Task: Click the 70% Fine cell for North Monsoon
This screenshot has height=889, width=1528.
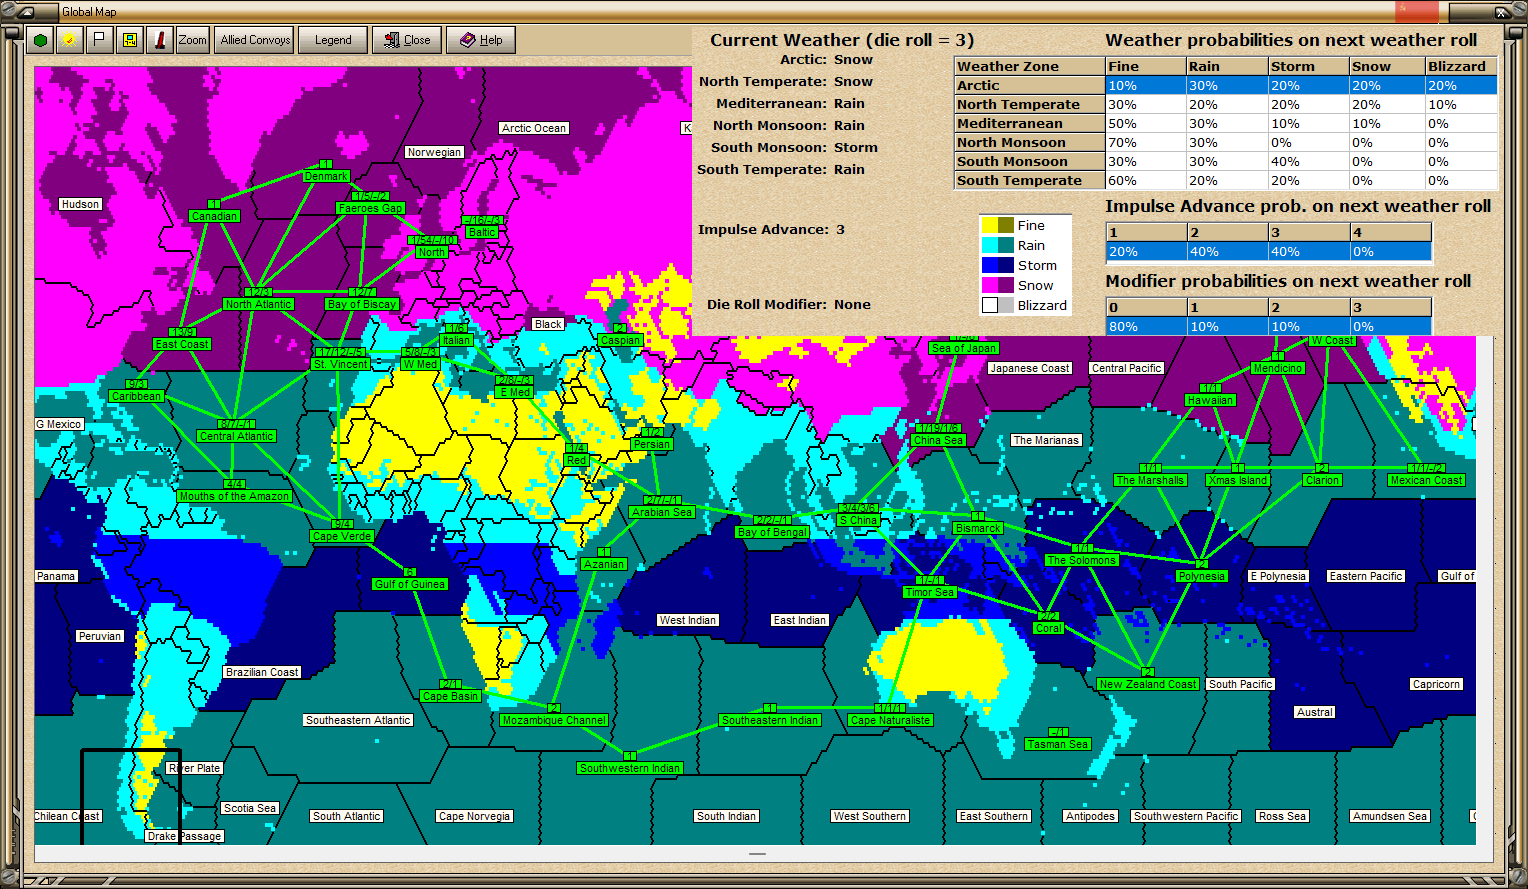Action: click(1146, 143)
